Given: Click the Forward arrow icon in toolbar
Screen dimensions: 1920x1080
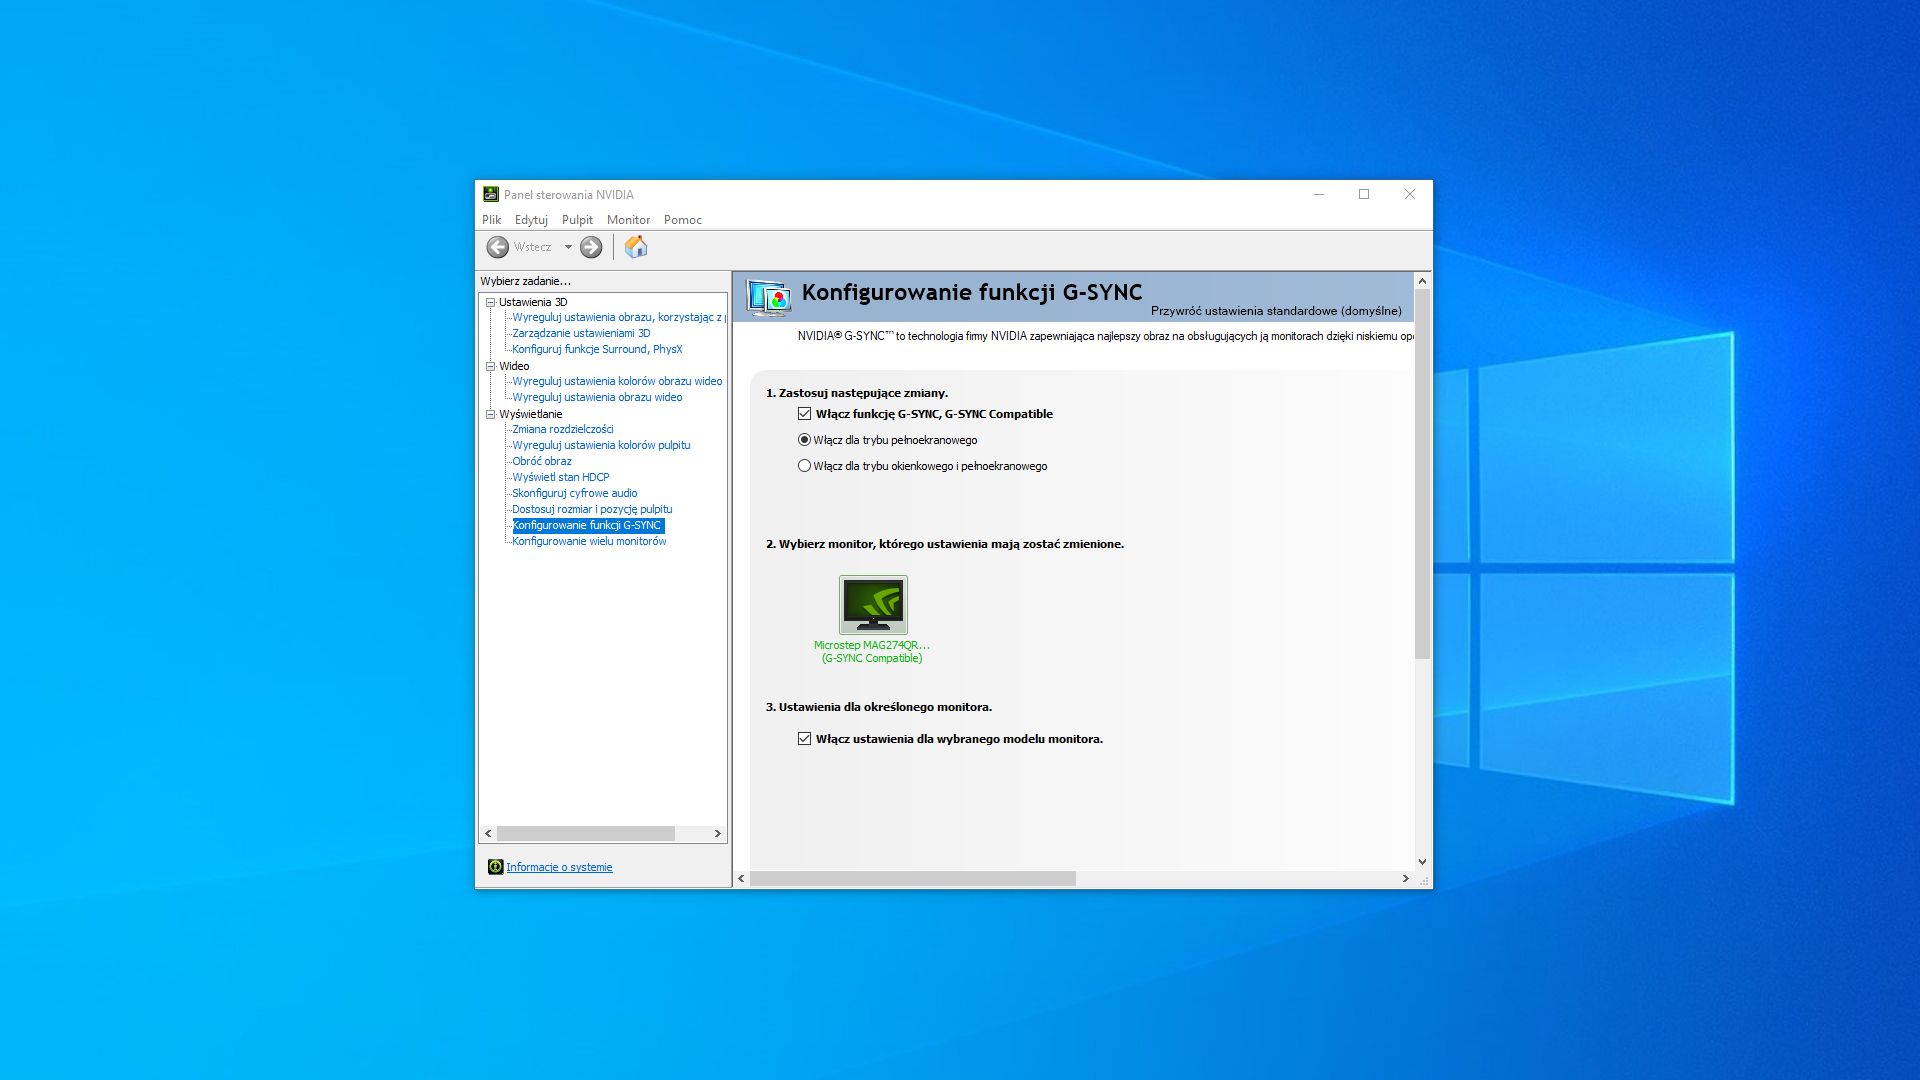Looking at the screenshot, I should tap(591, 247).
